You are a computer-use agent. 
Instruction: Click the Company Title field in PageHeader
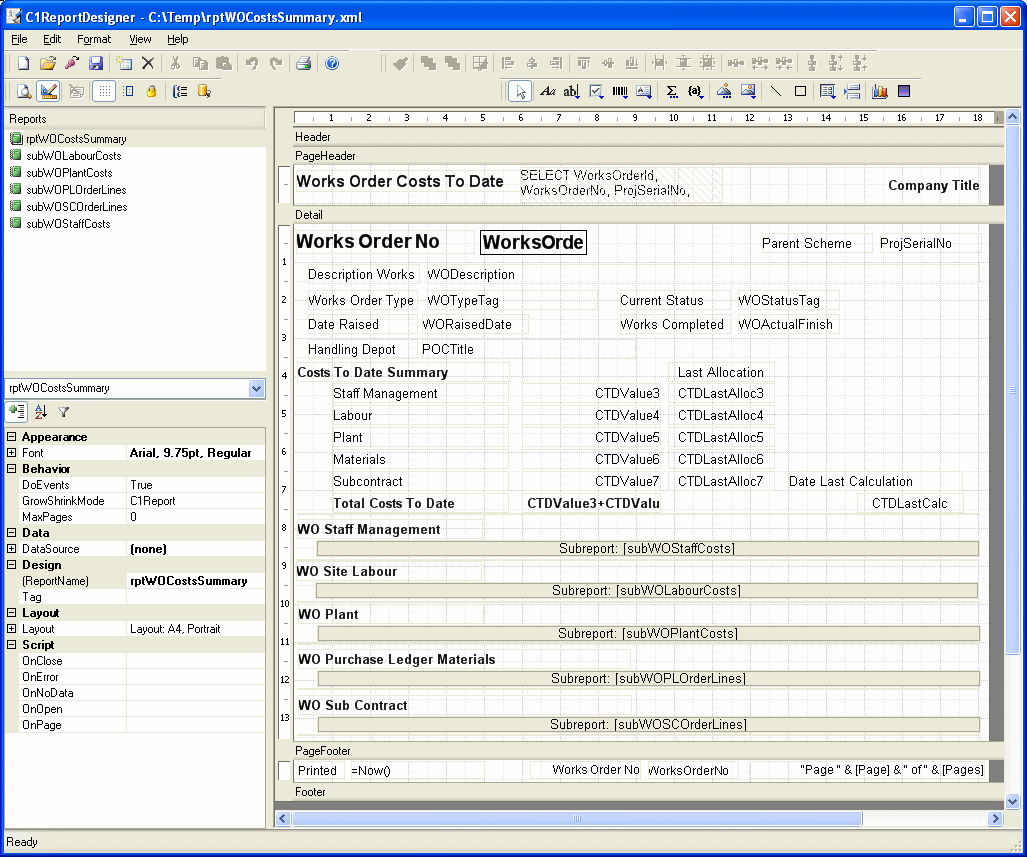click(933, 185)
